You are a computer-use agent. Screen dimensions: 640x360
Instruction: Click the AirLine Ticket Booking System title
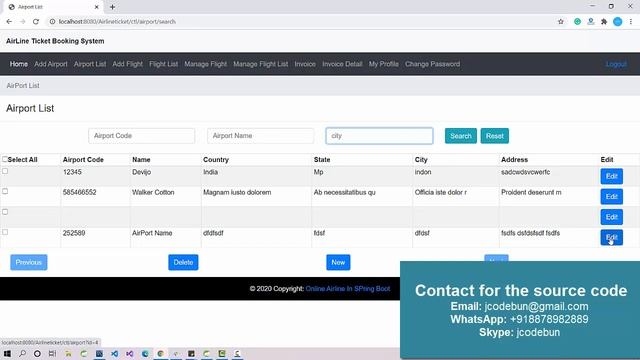coord(55,41)
